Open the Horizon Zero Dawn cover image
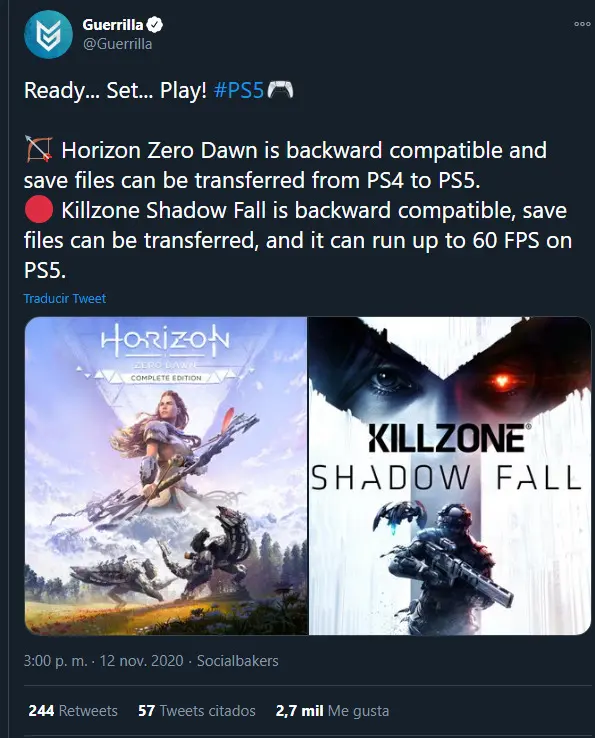The width and height of the screenshot is (595, 738). [x=166, y=475]
